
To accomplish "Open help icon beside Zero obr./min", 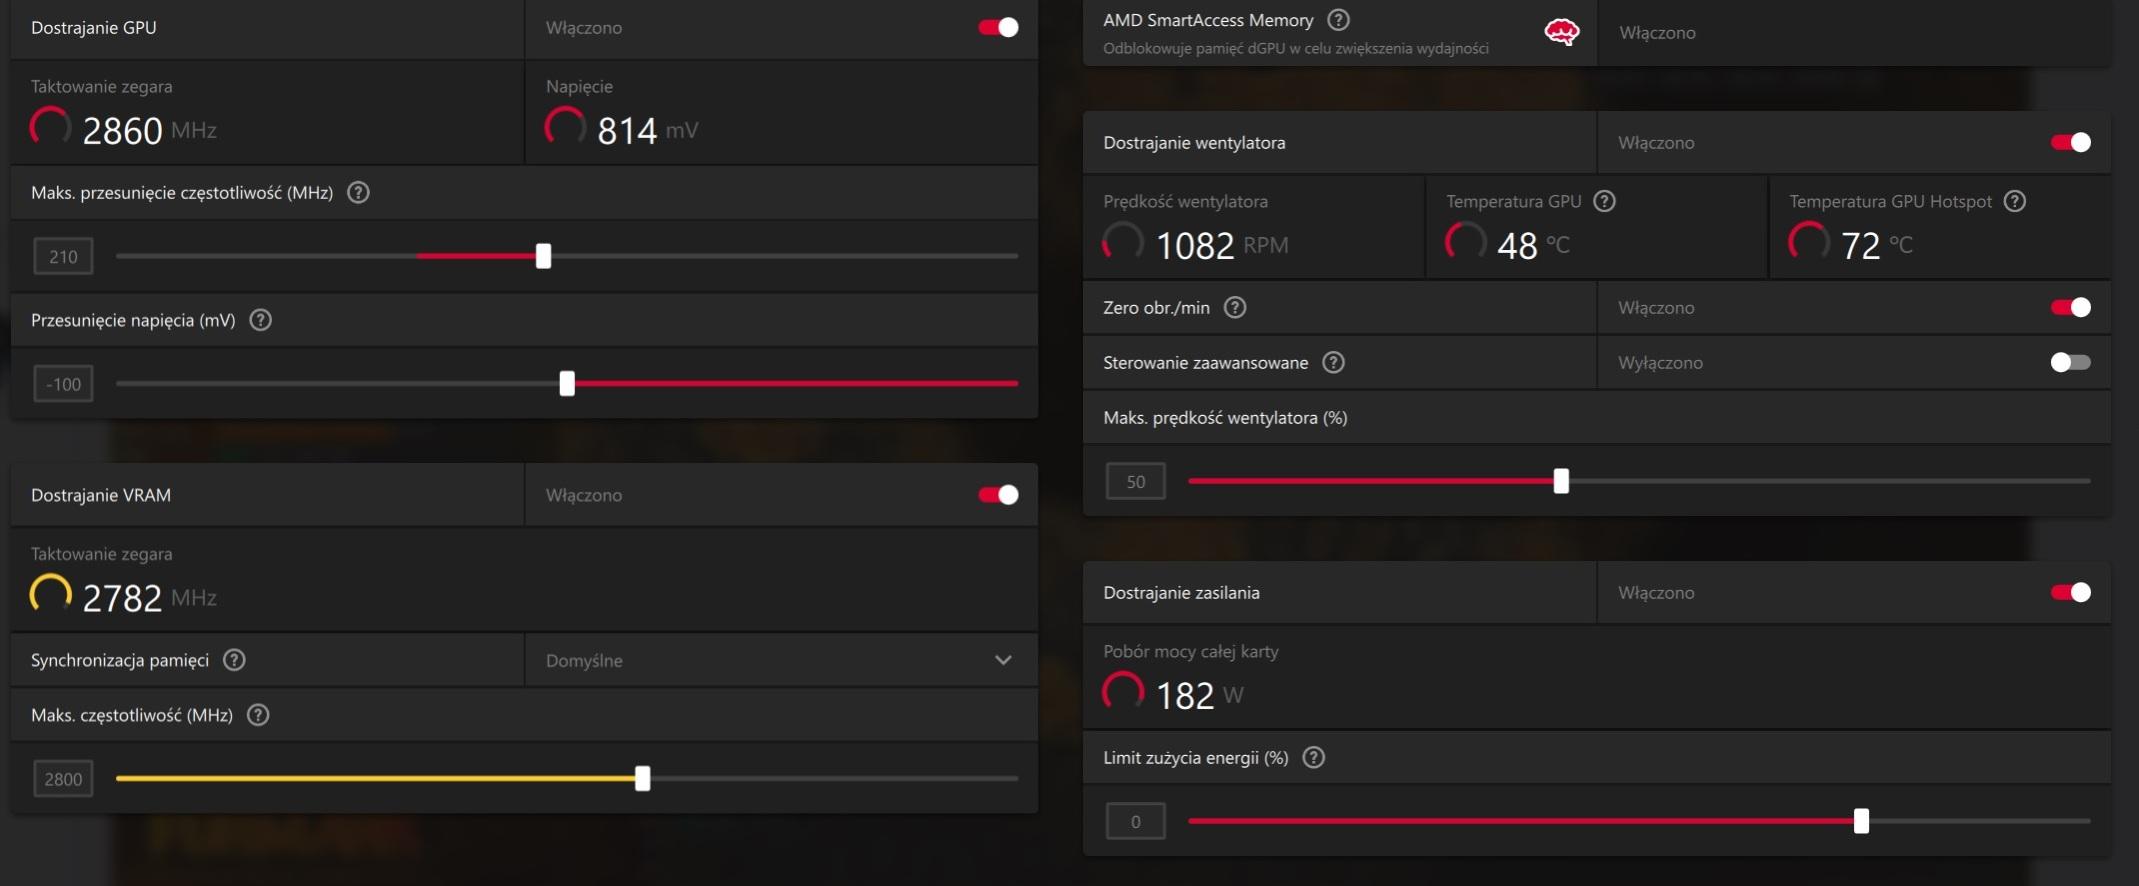I will coord(1235,308).
